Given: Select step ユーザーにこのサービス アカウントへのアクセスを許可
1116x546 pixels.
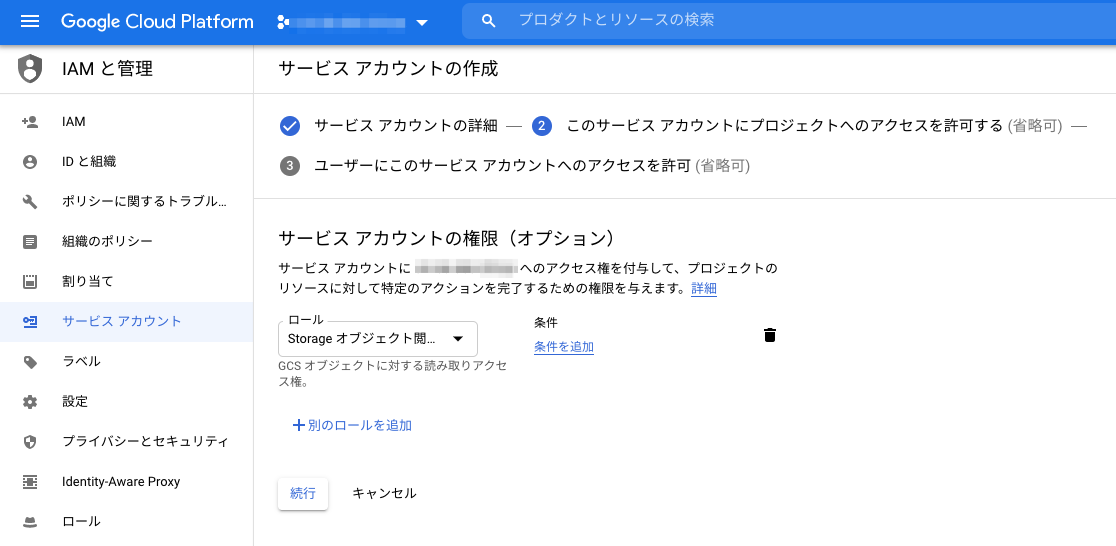Looking at the screenshot, I should [x=502, y=166].
